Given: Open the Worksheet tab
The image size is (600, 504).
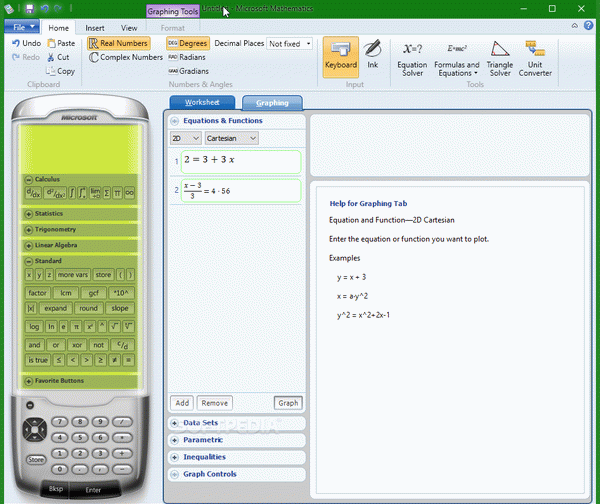Looking at the screenshot, I should (x=202, y=103).
